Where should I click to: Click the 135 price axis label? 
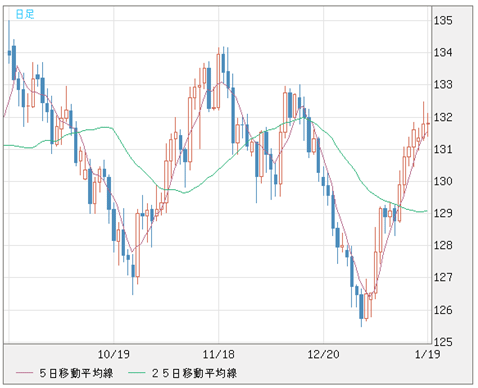click(x=443, y=21)
